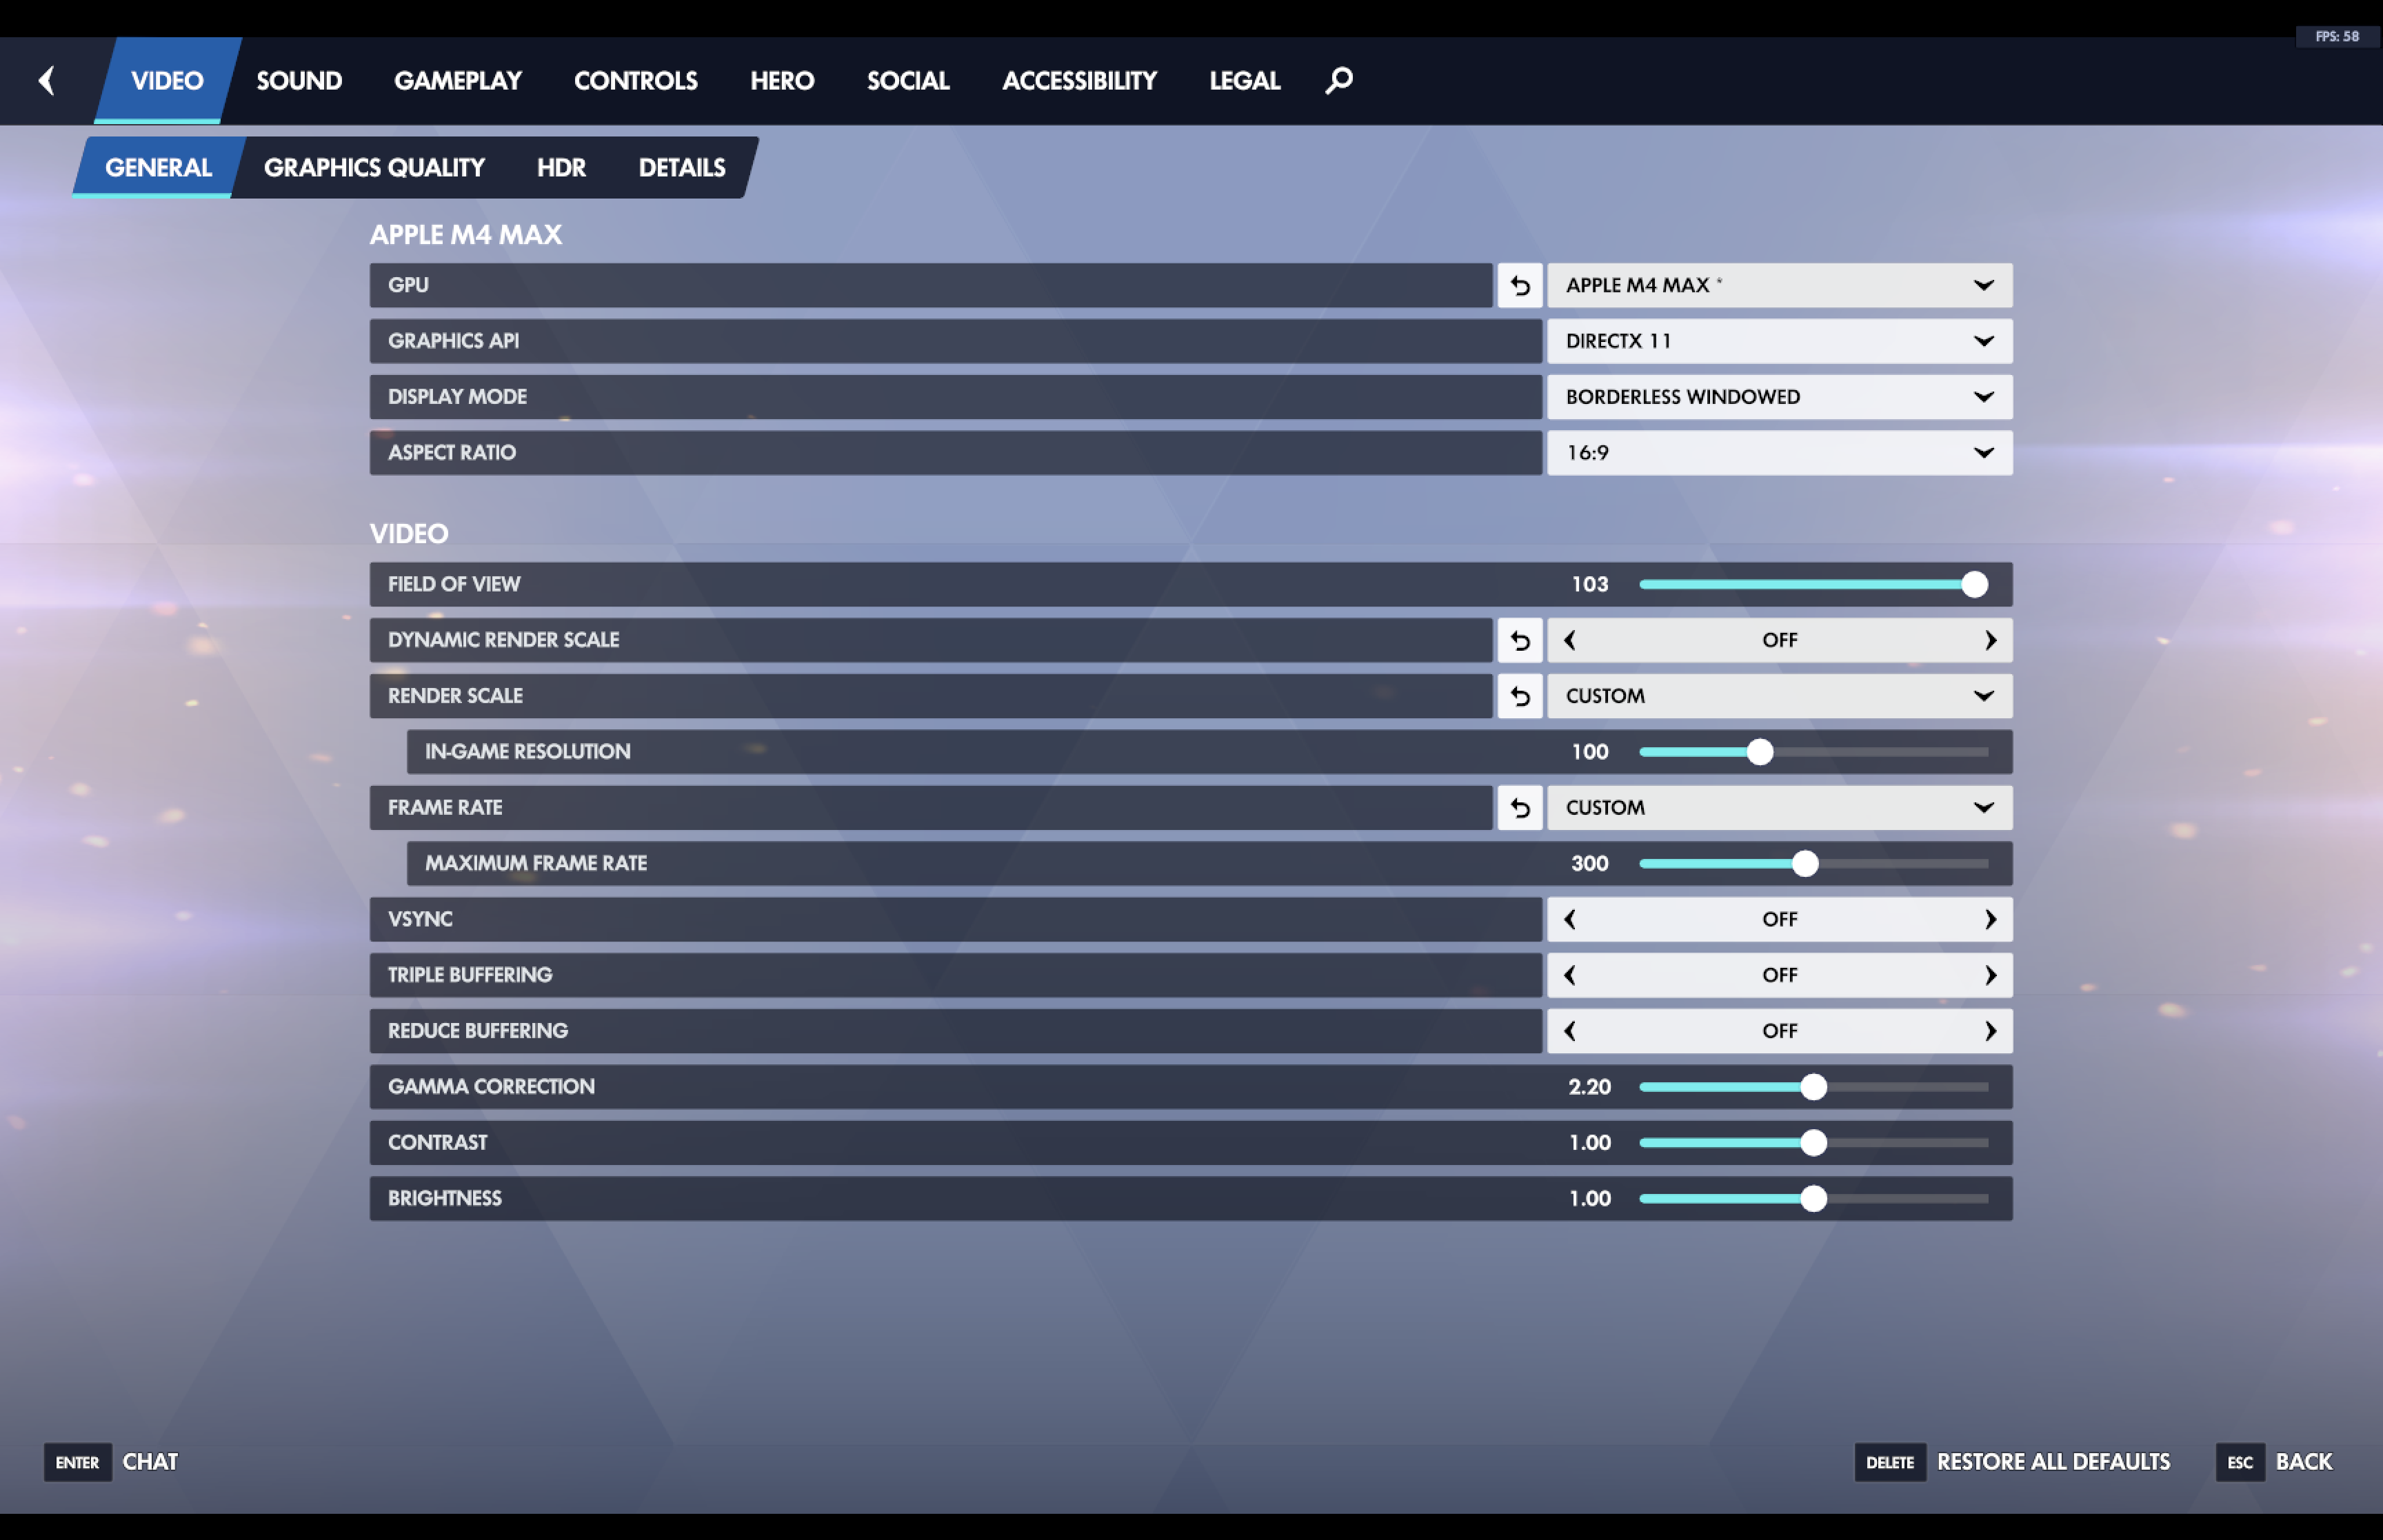Click Restore All Defaults
Image resolution: width=2383 pixels, height=1540 pixels.
pyautogui.click(x=2053, y=1462)
